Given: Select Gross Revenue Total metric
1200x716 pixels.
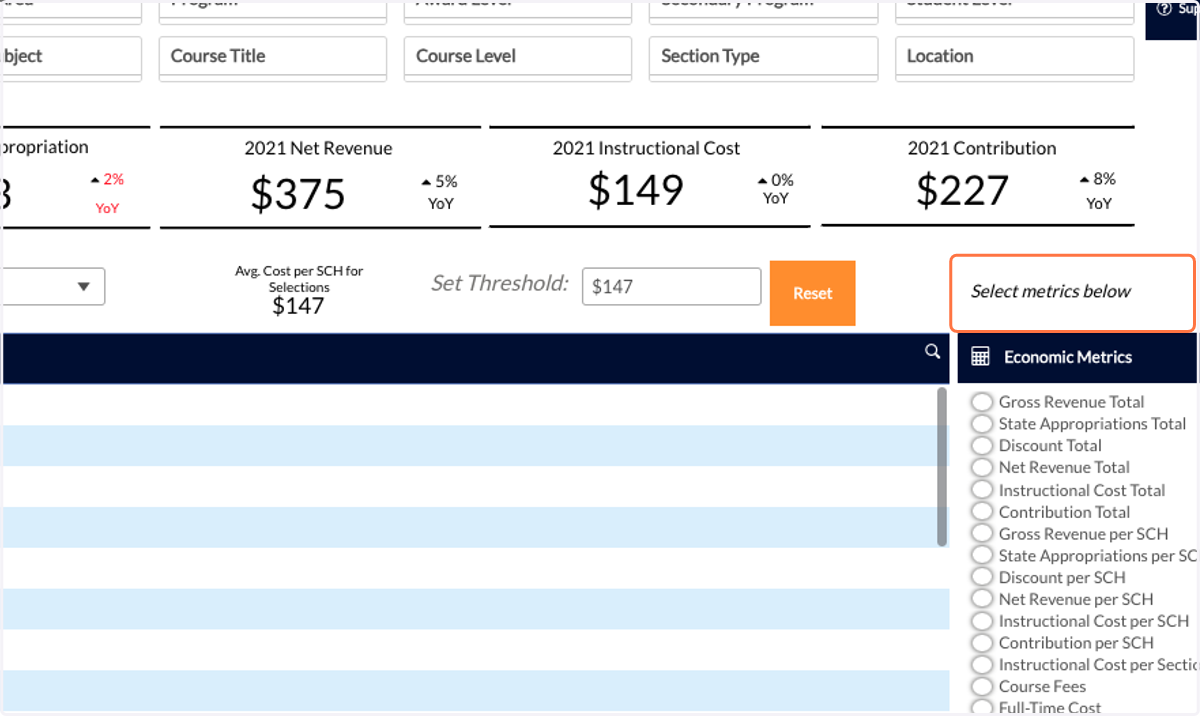Looking at the screenshot, I should 982,402.
